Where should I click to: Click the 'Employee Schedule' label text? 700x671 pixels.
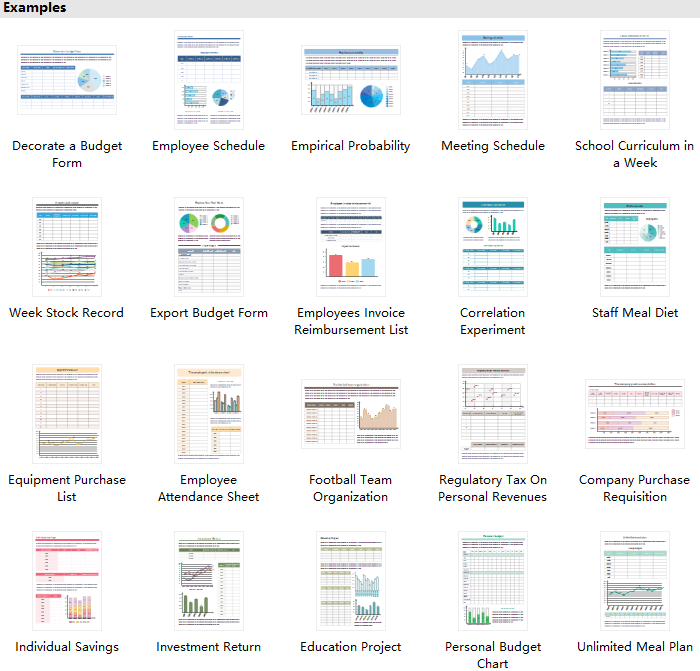[208, 146]
